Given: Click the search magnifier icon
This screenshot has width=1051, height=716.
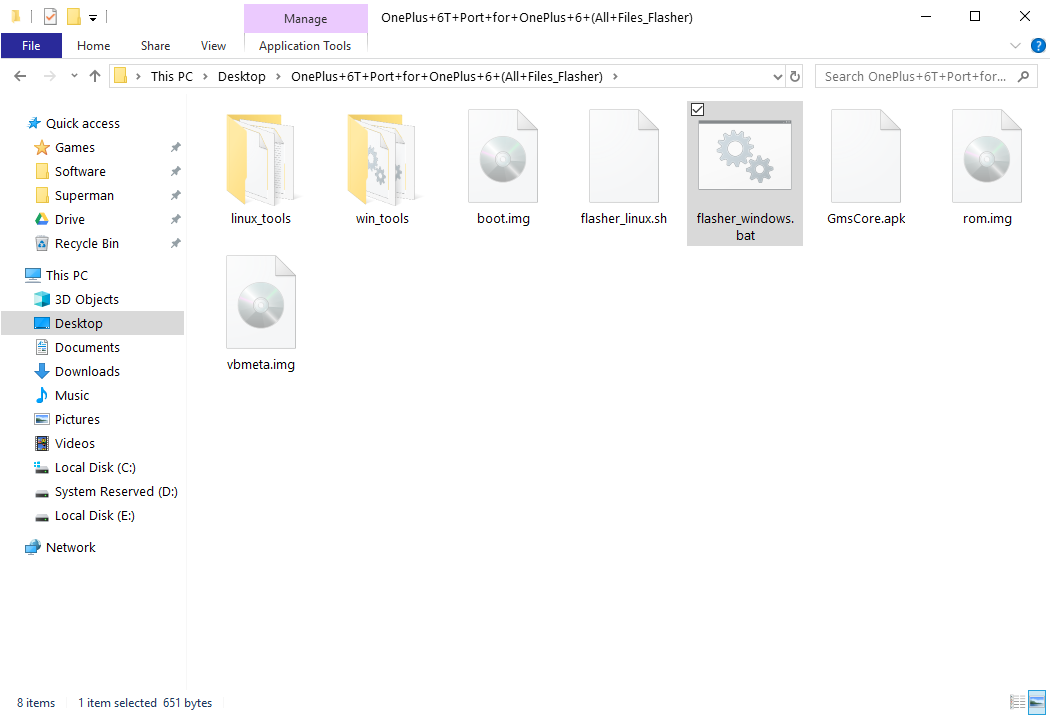Looking at the screenshot, I should (x=1024, y=76).
